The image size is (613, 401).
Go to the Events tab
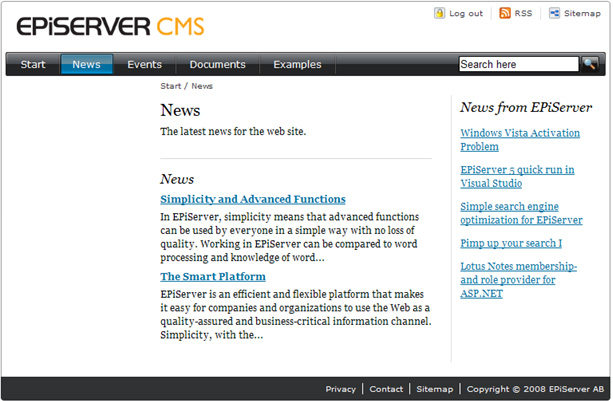click(x=144, y=65)
